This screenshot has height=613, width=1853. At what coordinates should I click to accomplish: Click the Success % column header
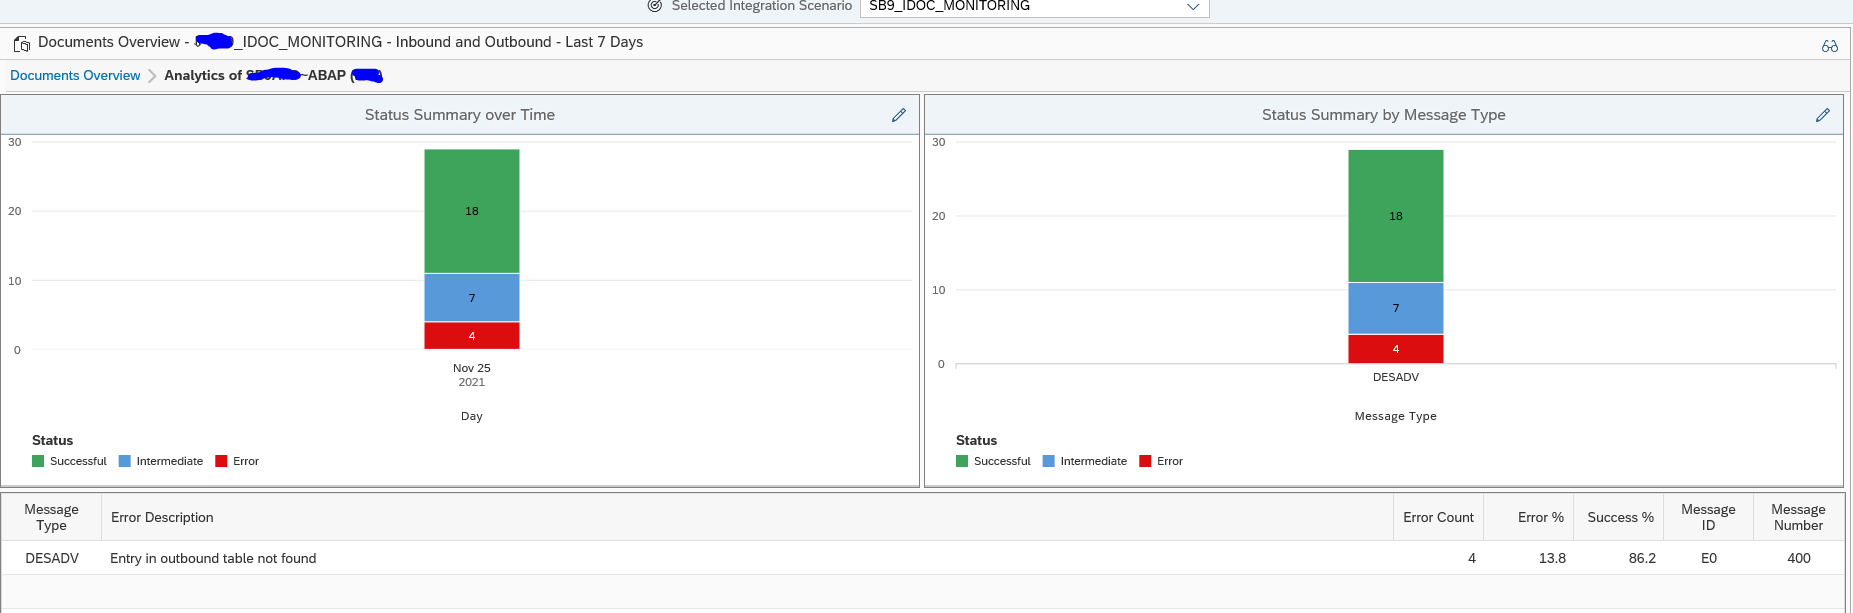1619,517
